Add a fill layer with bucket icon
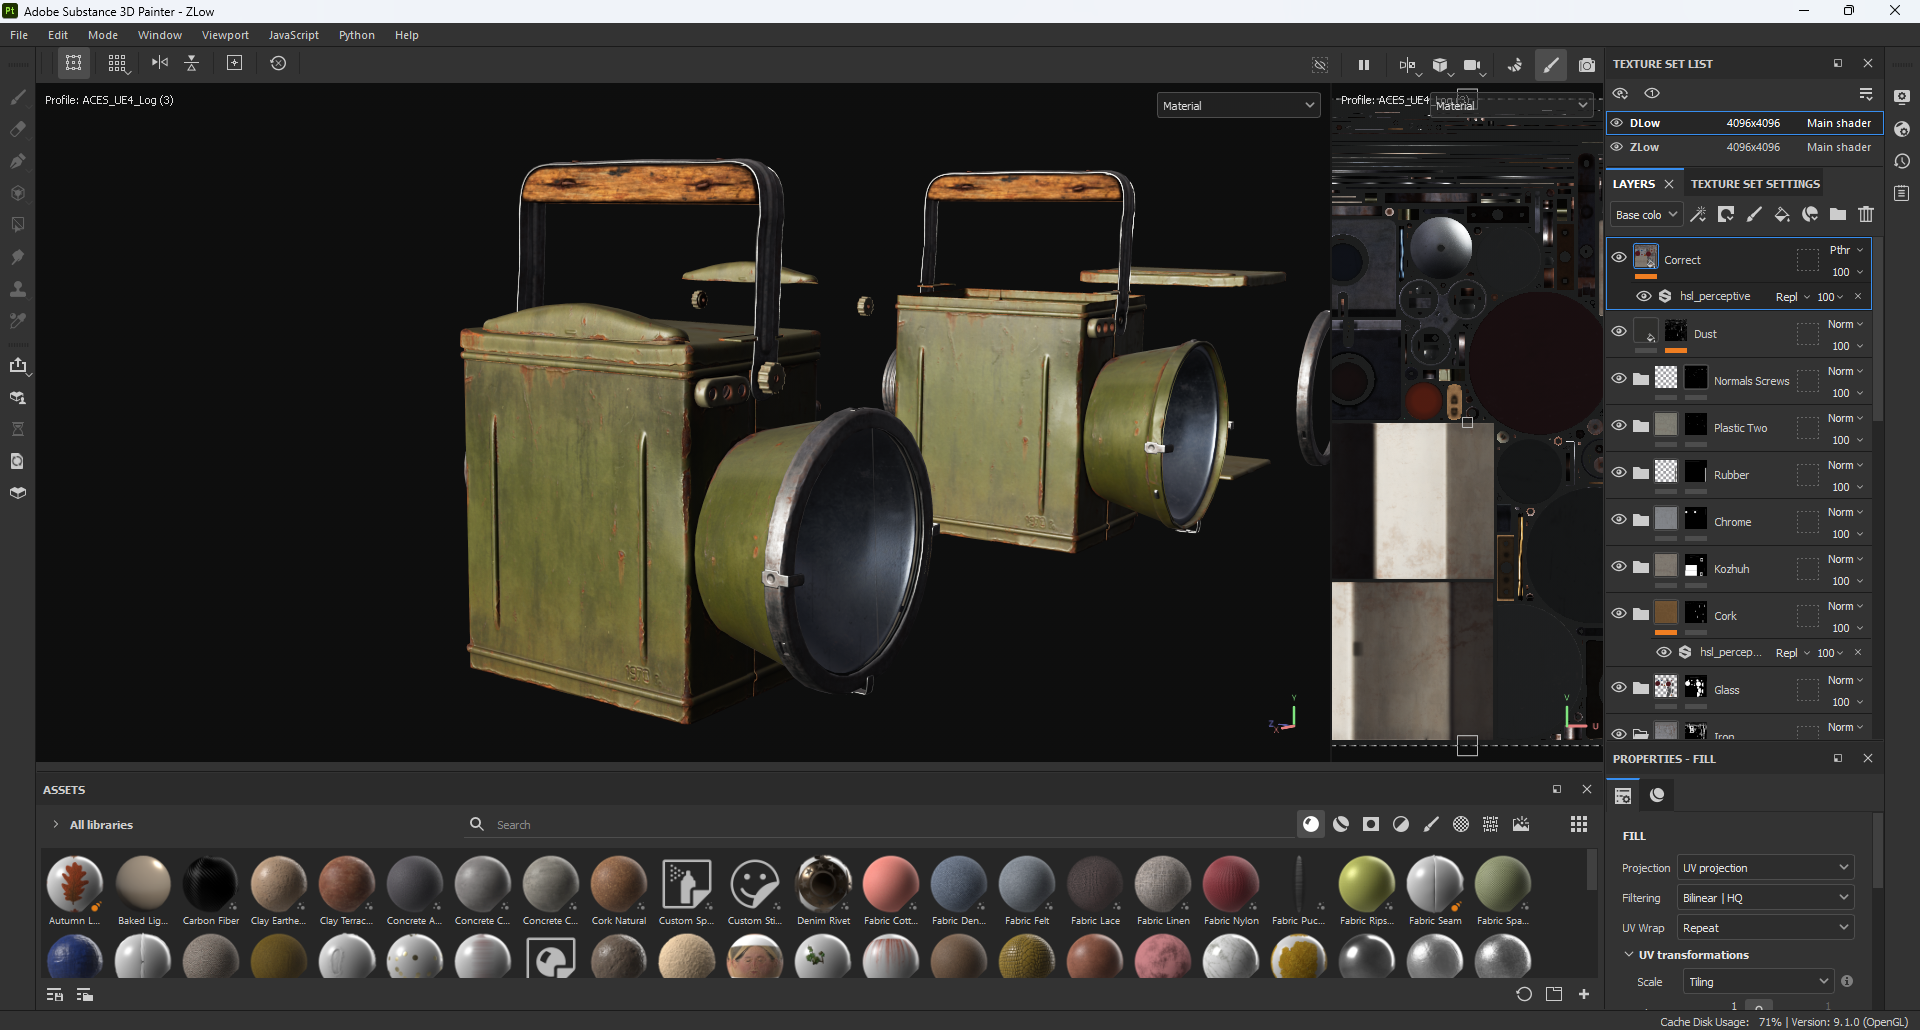 point(1782,214)
